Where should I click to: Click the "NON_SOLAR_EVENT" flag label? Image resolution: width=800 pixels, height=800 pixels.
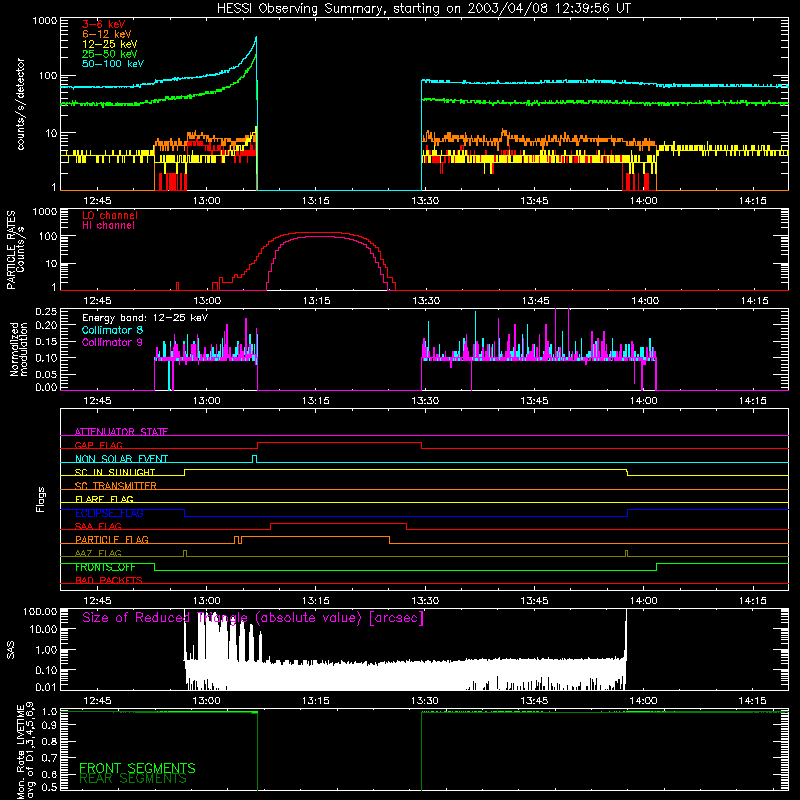pos(121,459)
